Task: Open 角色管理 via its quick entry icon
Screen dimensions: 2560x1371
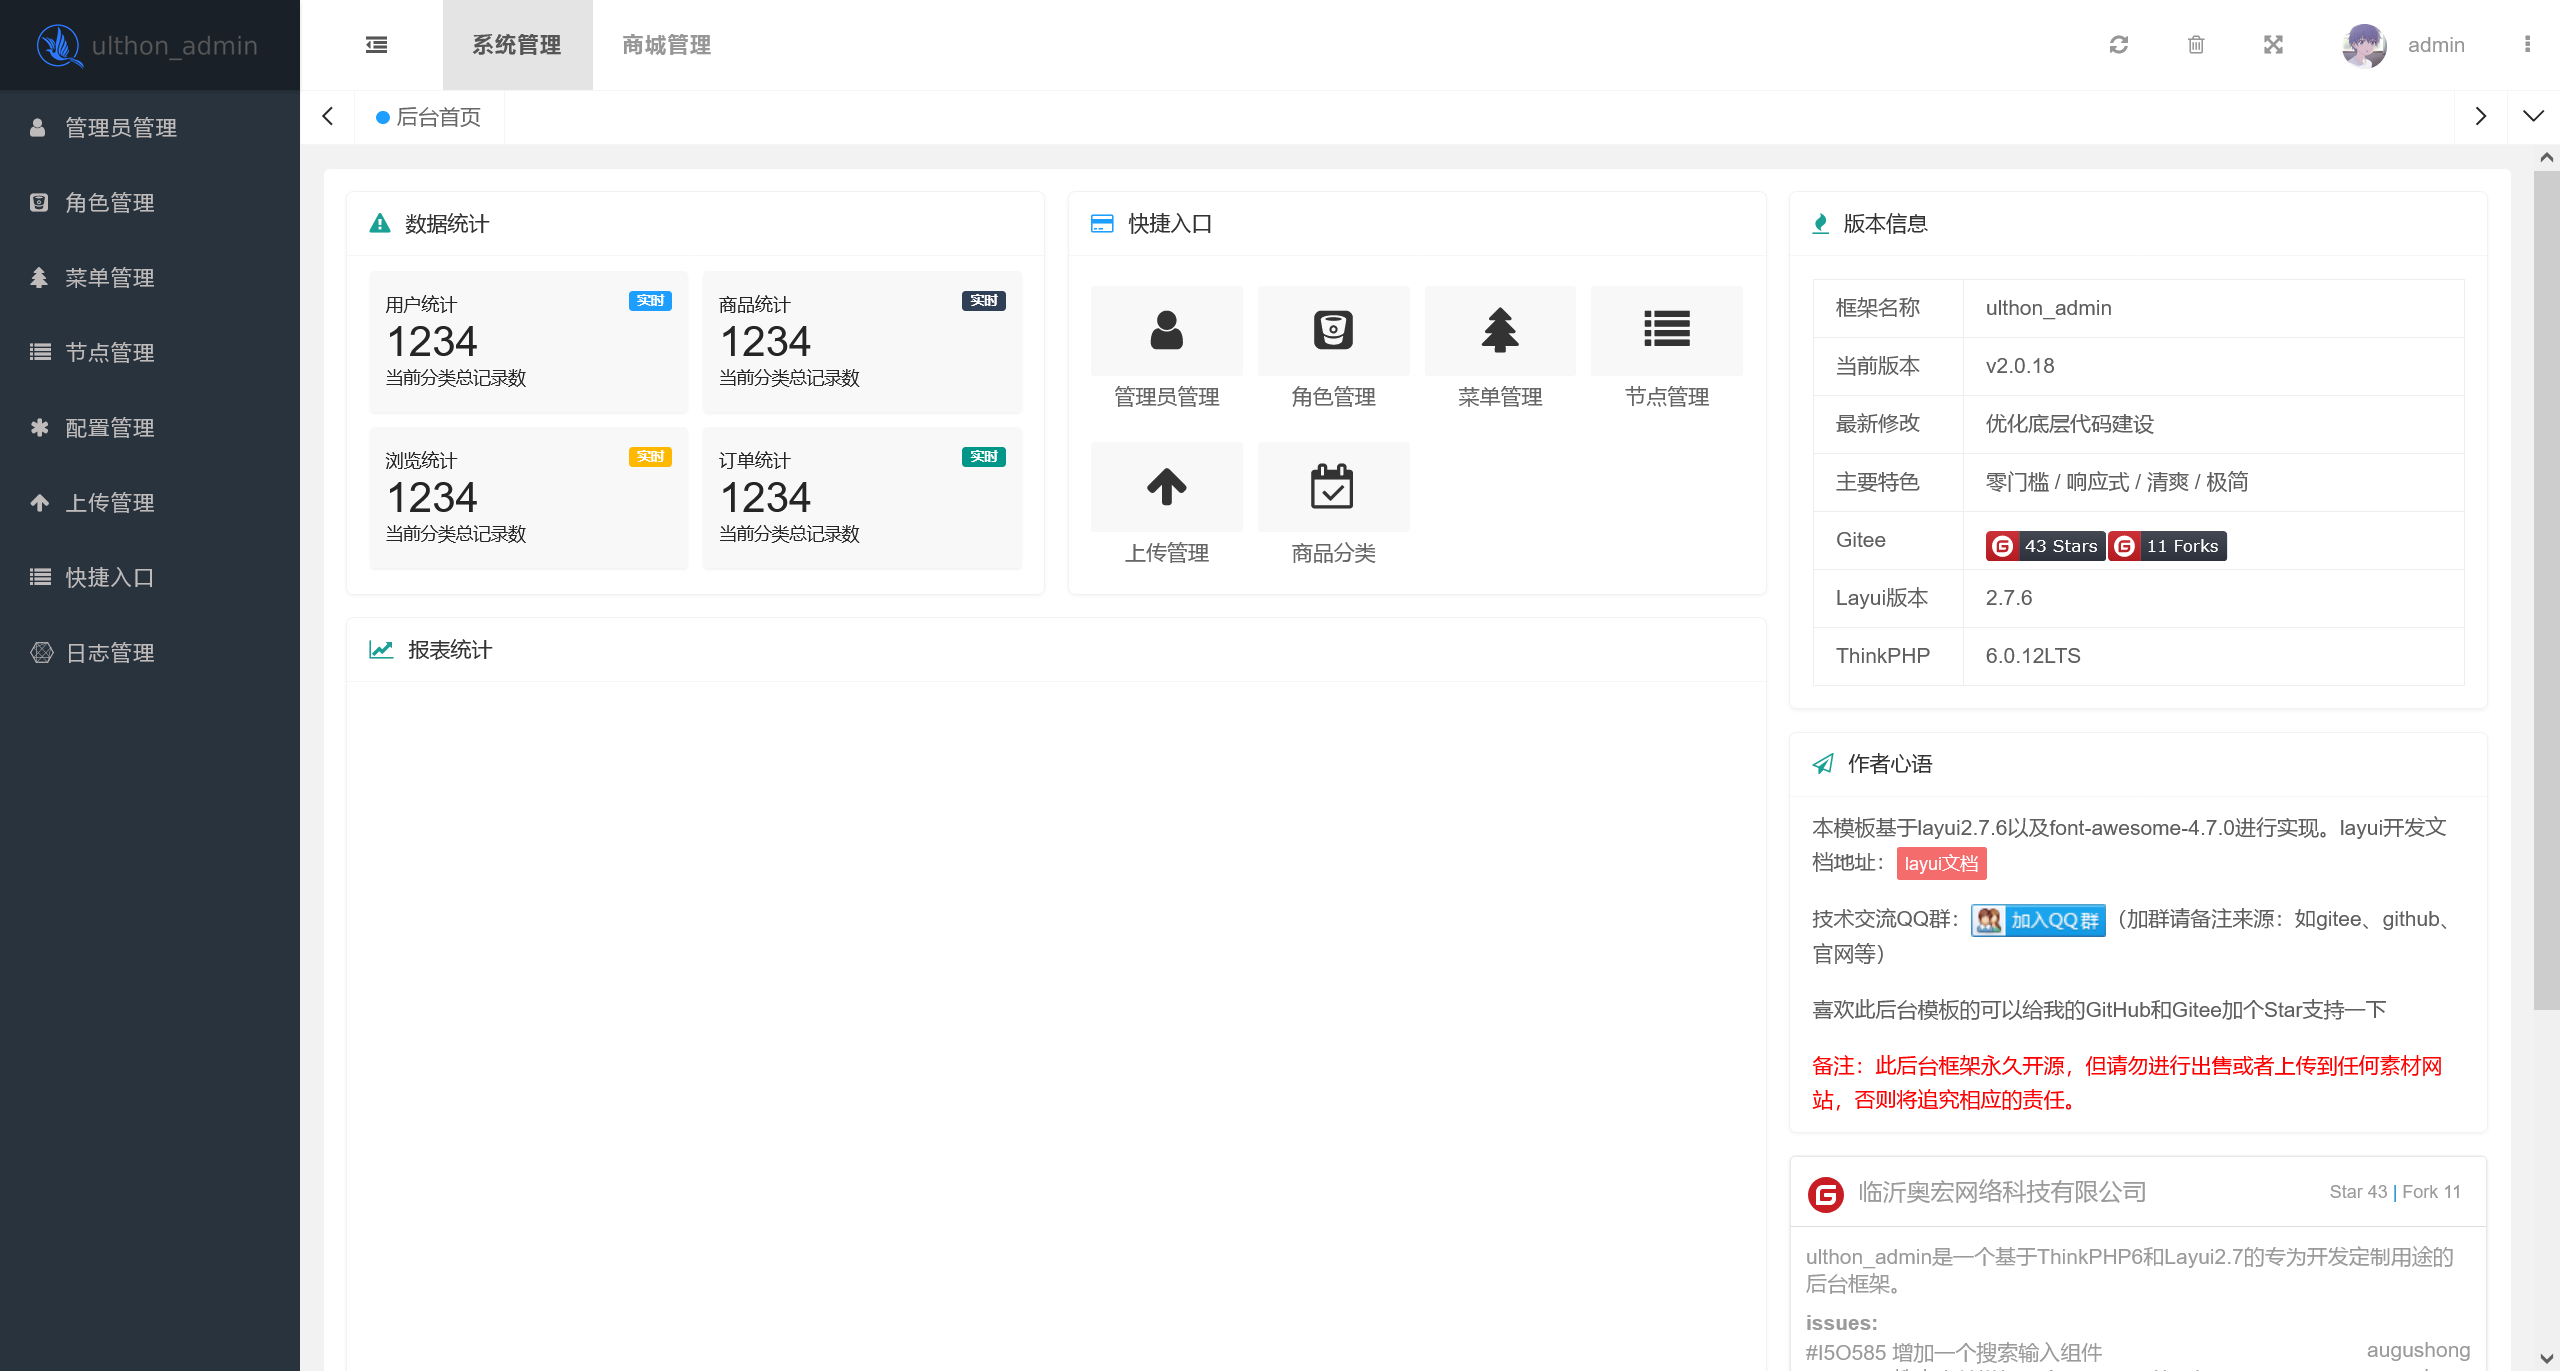Action: [1333, 330]
